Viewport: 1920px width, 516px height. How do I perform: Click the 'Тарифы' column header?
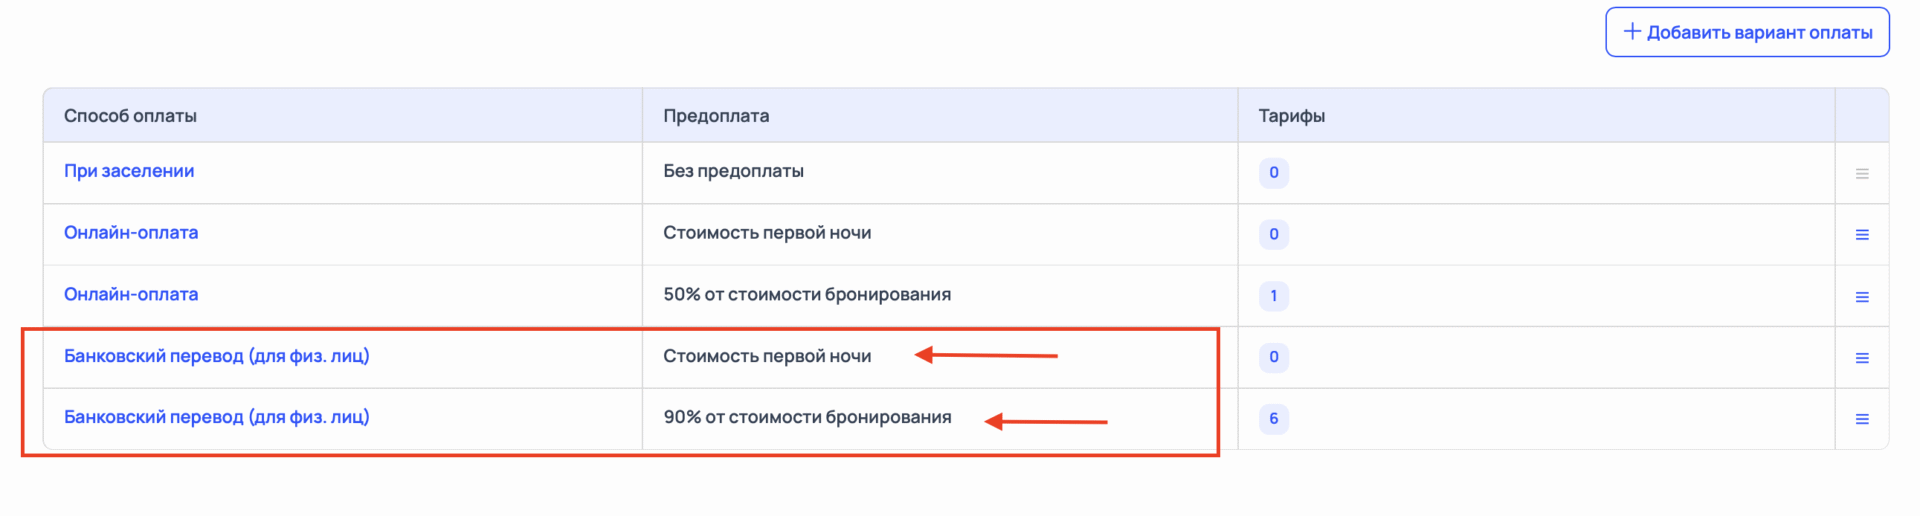coord(1291,116)
